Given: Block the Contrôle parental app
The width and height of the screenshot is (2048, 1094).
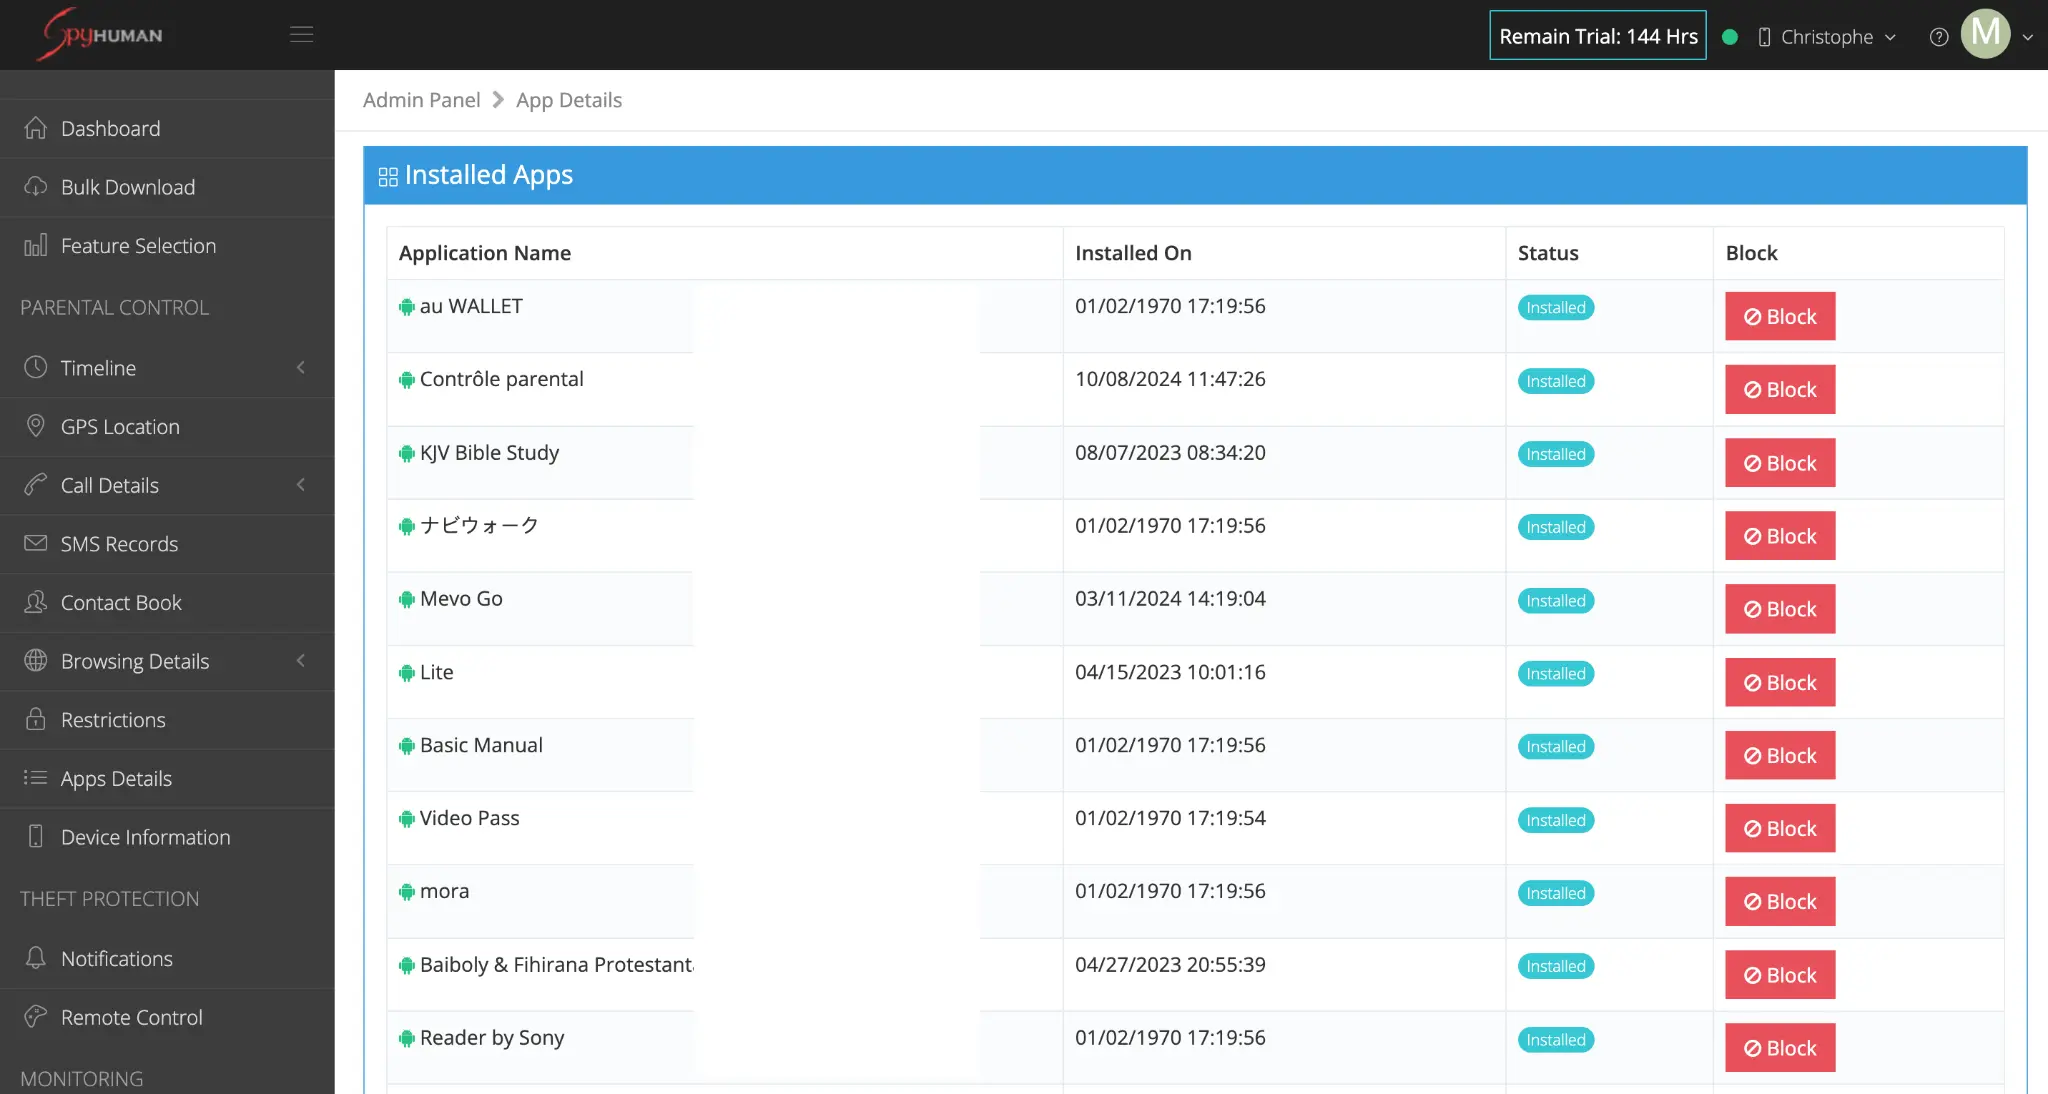Looking at the screenshot, I should pyautogui.click(x=1780, y=390).
